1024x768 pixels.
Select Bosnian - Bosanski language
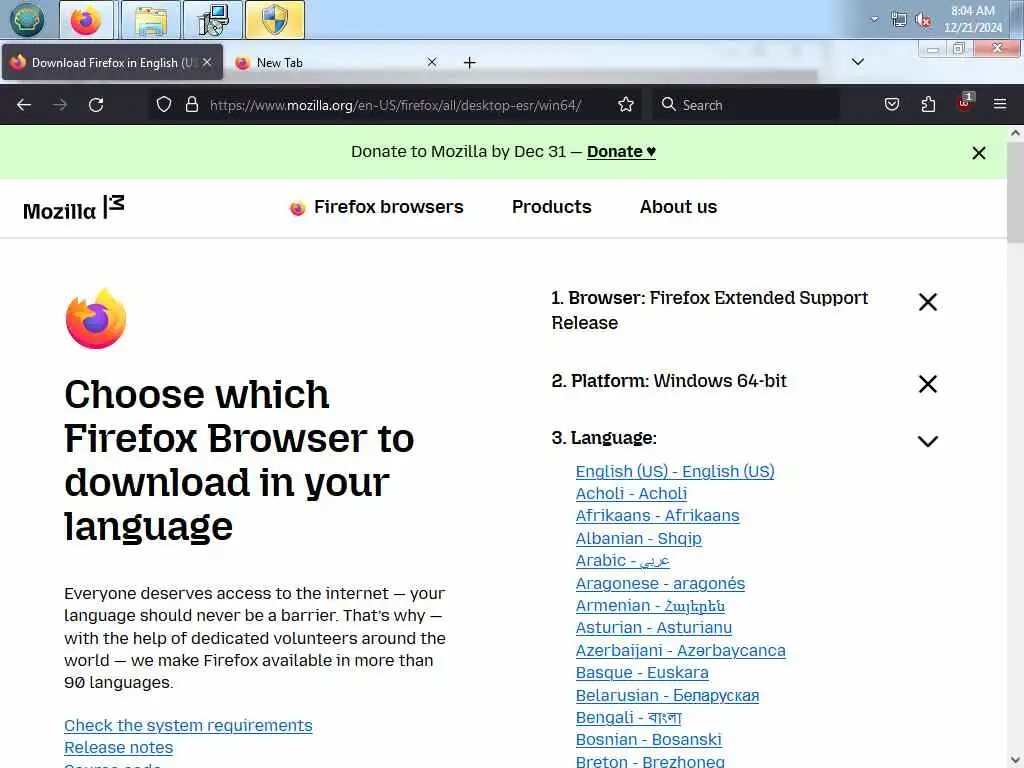pos(648,740)
